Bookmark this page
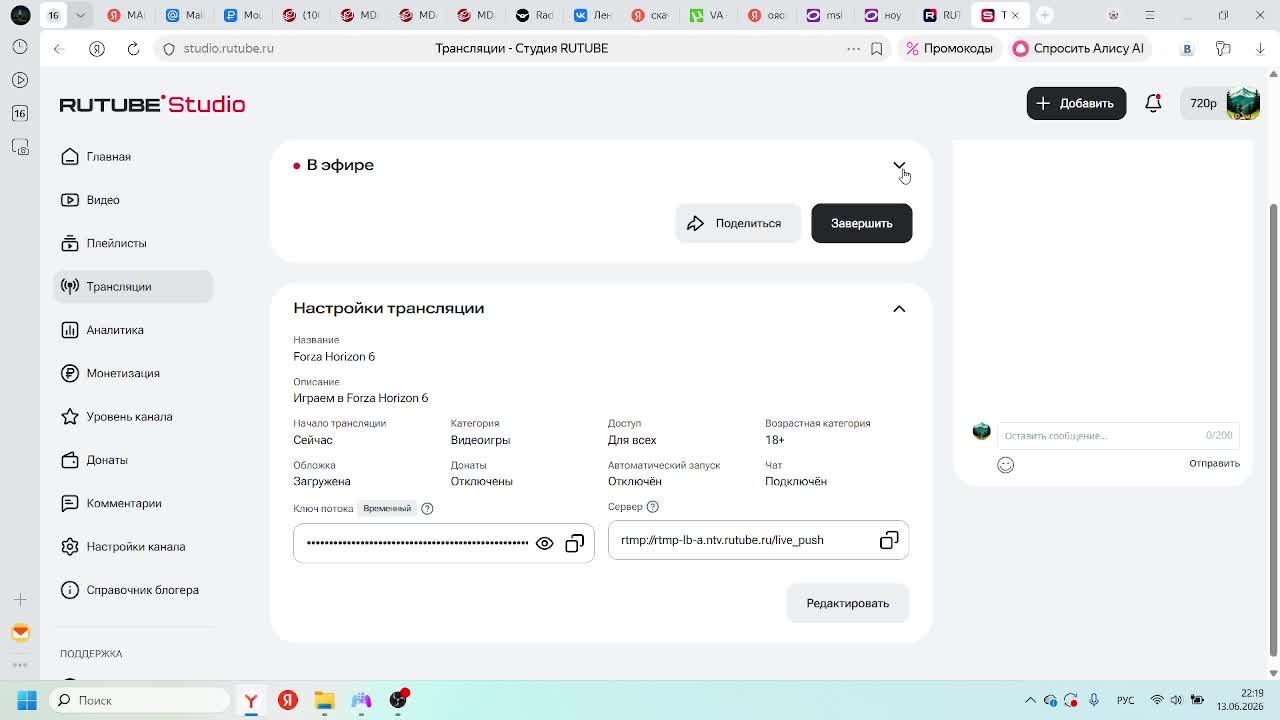Viewport: 1280px width, 720px height. pyautogui.click(x=877, y=48)
